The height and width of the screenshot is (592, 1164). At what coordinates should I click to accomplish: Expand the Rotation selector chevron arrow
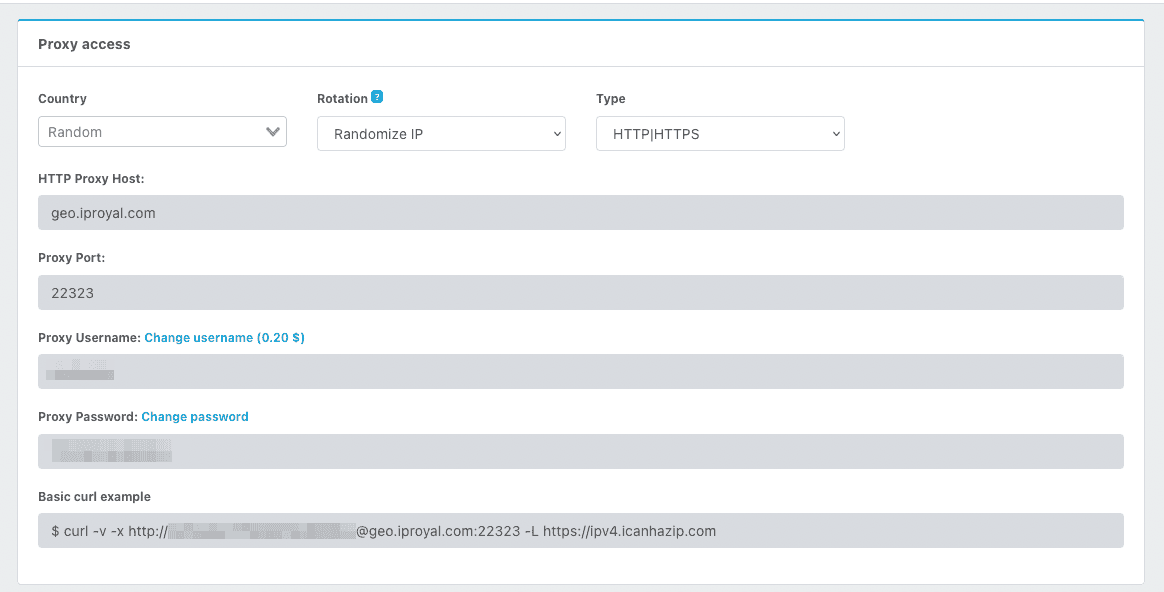tap(556, 133)
